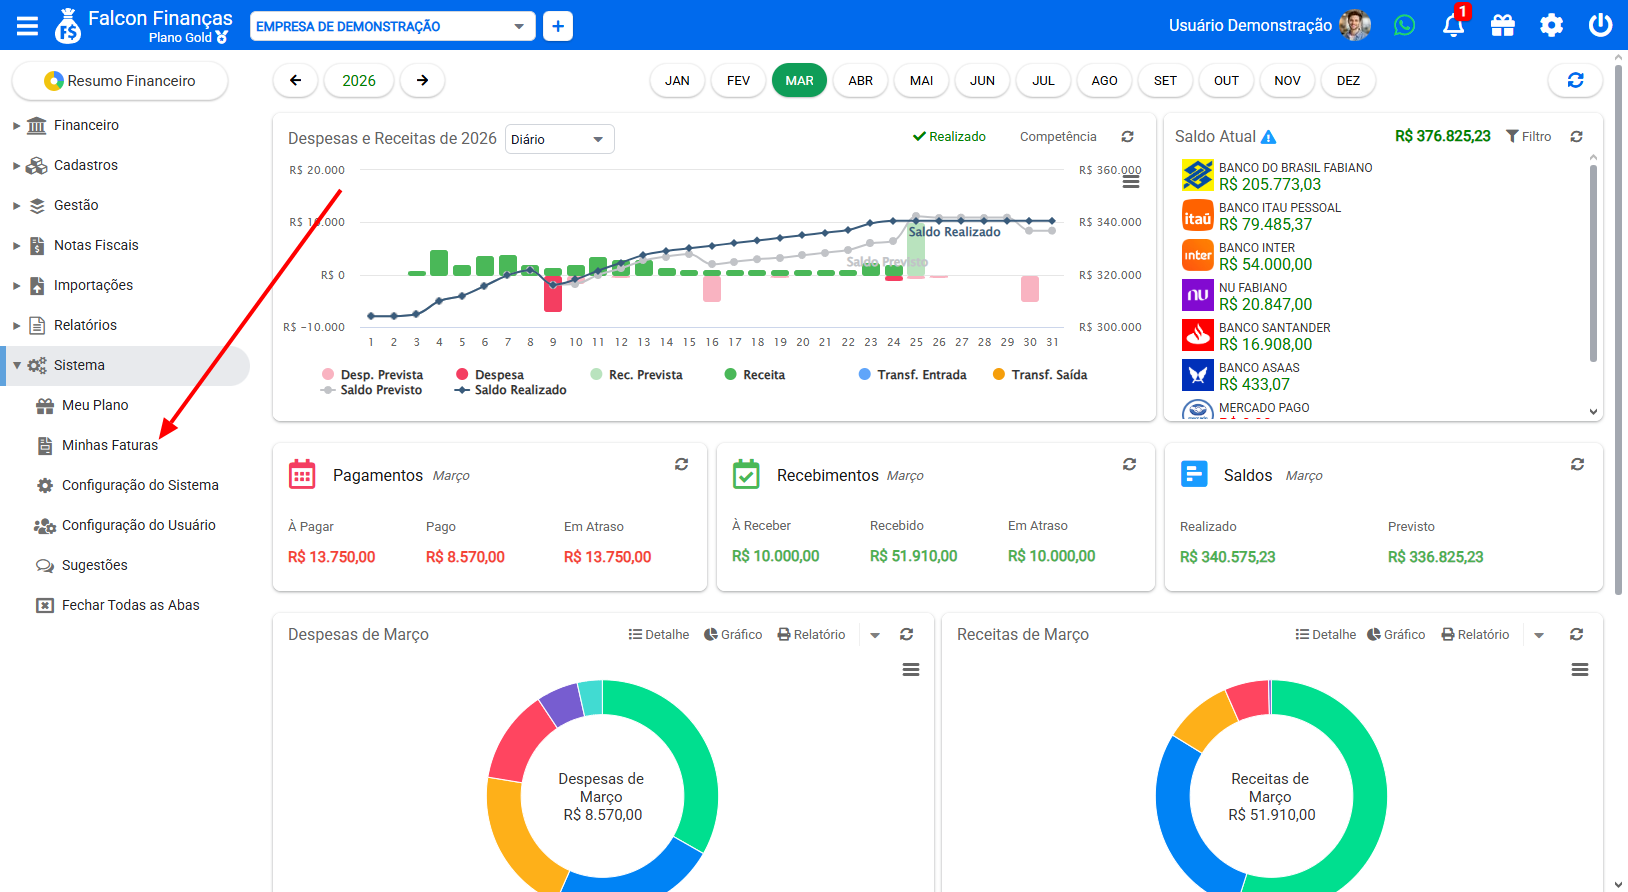Refresh the Recebimentos card

(1130, 464)
